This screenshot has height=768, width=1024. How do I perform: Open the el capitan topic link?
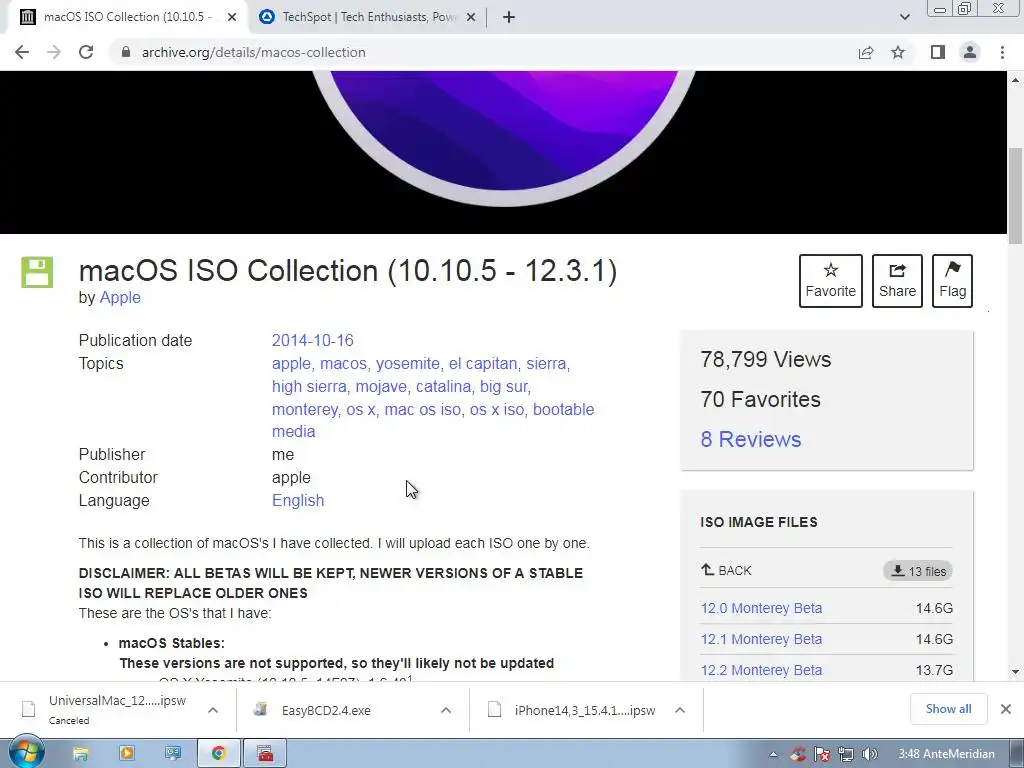[x=483, y=364]
